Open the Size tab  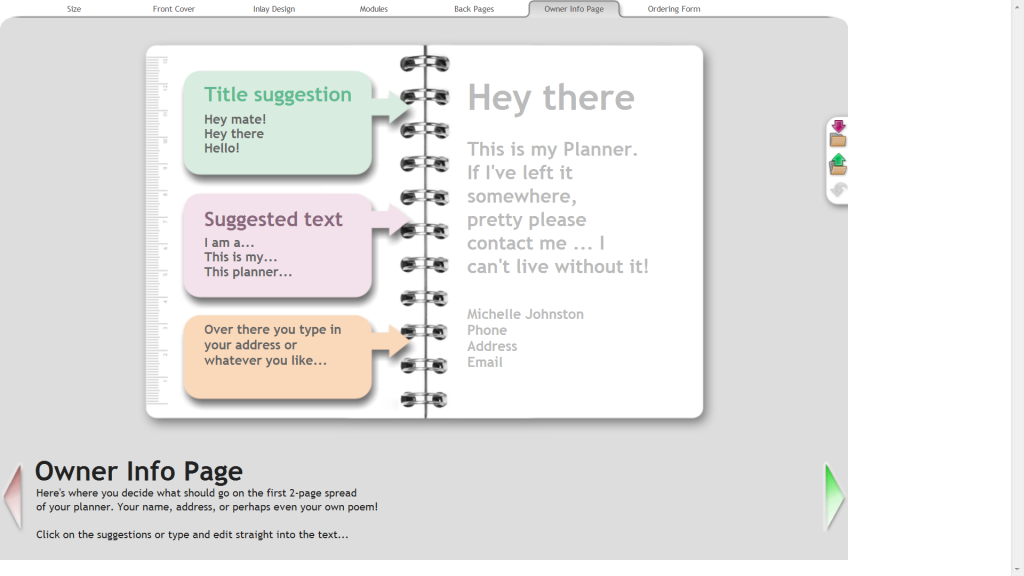pyautogui.click(x=74, y=9)
